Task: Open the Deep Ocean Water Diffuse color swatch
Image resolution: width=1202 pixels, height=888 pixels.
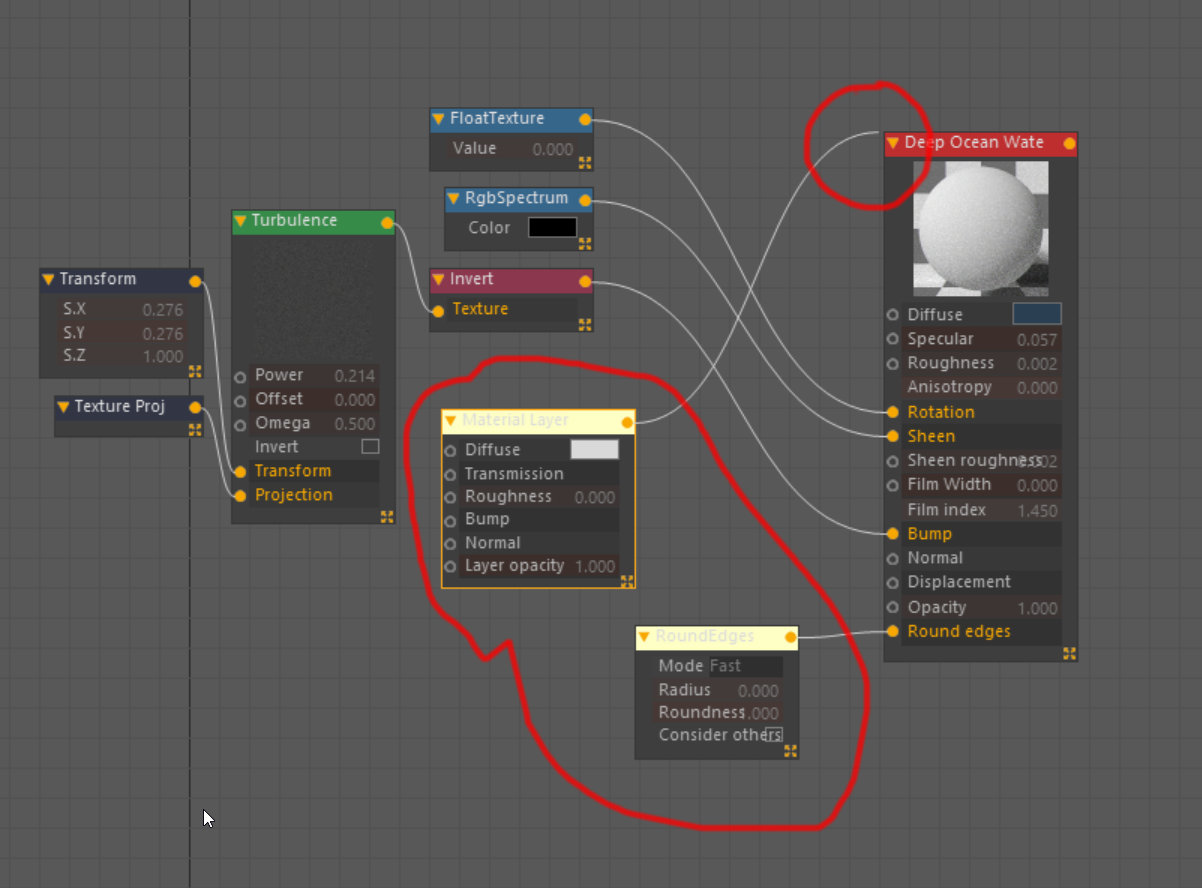Action: pyautogui.click(x=1037, y=314)
